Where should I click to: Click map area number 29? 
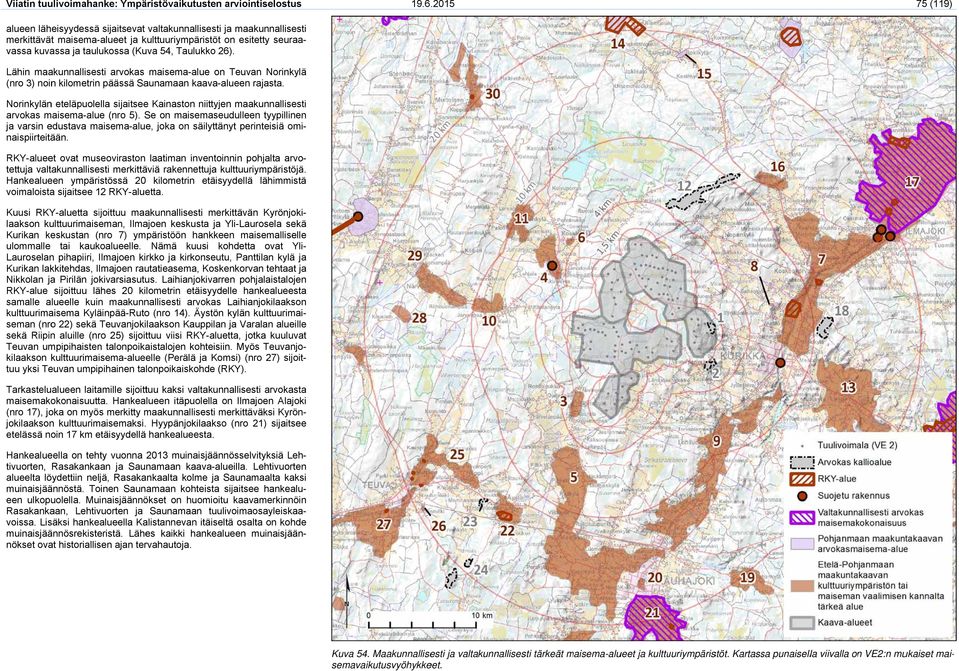click(415, 255)
